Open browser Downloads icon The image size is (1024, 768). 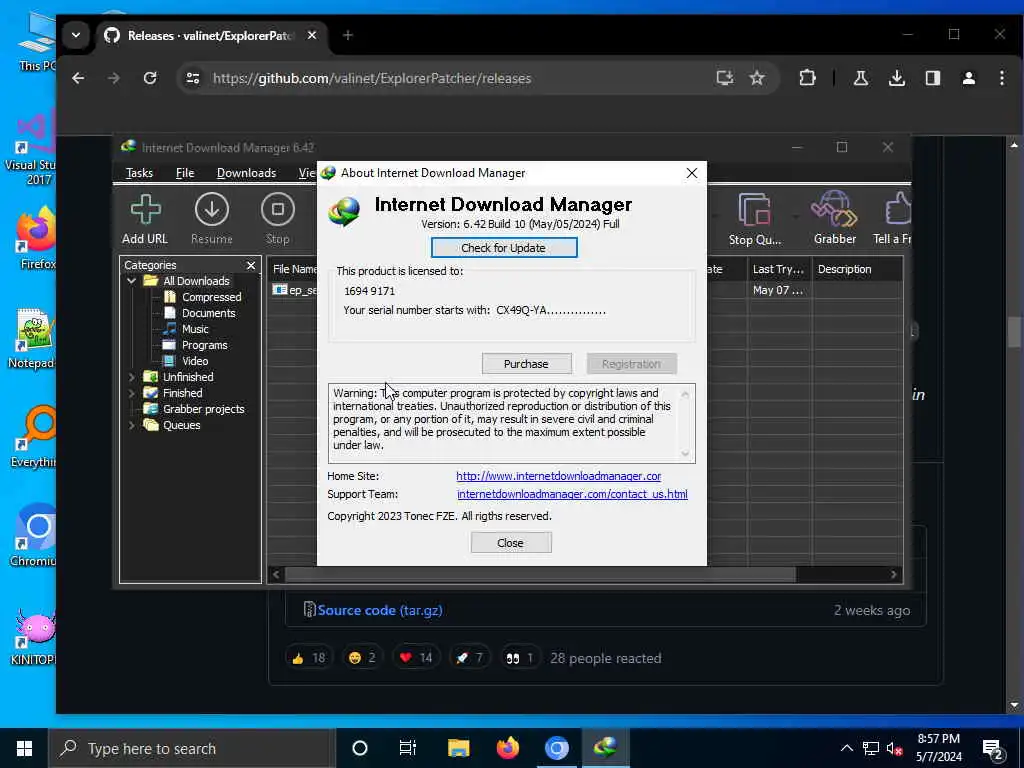(x=897, y=78)
